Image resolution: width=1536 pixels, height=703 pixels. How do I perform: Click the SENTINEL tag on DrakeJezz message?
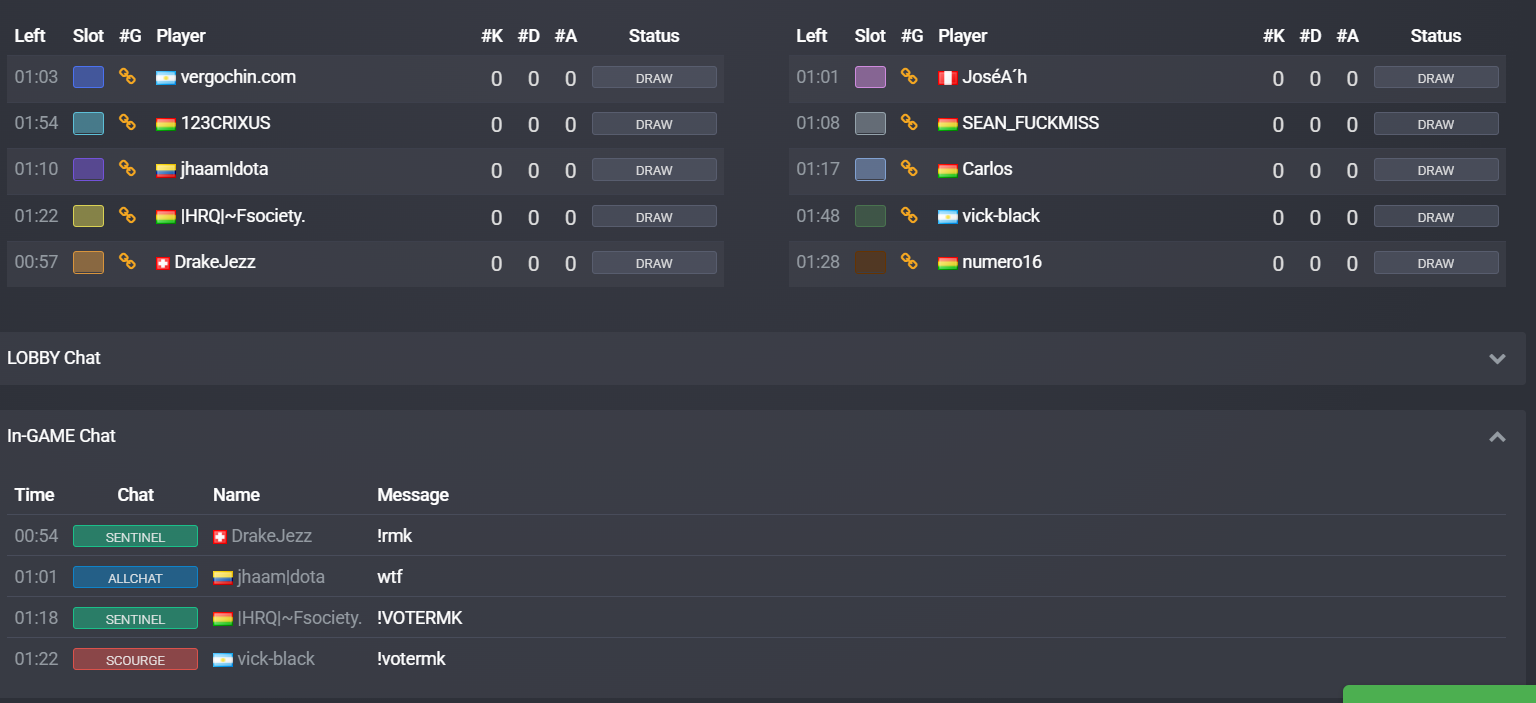[135, 536]
